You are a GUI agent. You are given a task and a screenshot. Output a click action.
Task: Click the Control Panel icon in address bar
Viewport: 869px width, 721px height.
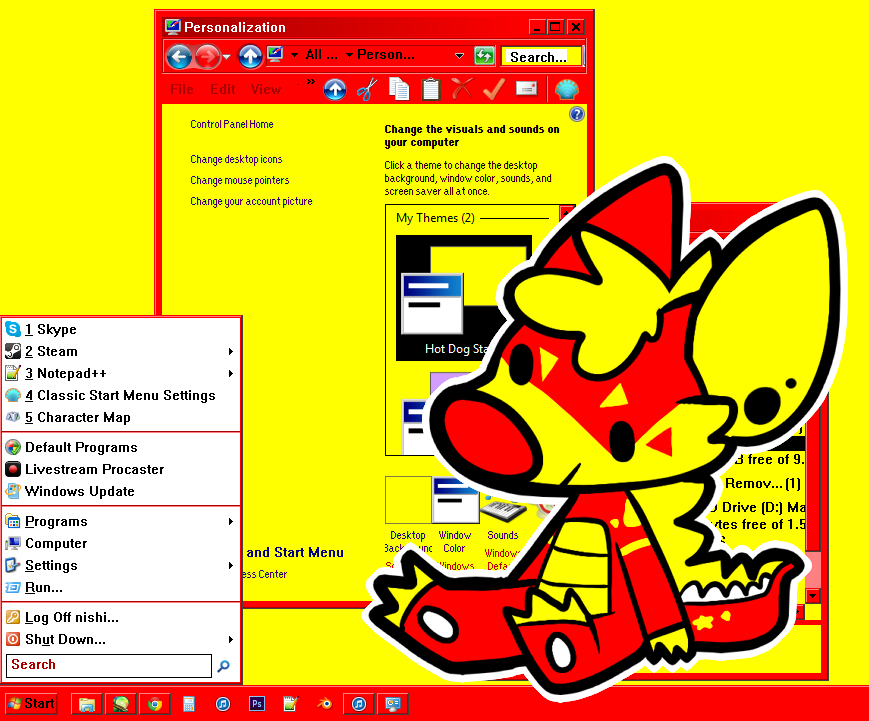tap(275, 54)
